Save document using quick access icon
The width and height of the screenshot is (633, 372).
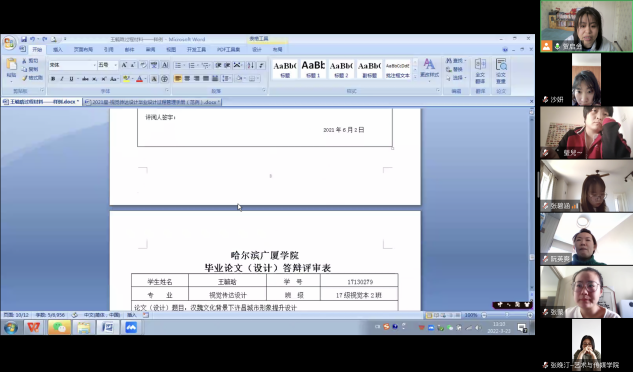(x=24, y=39)
